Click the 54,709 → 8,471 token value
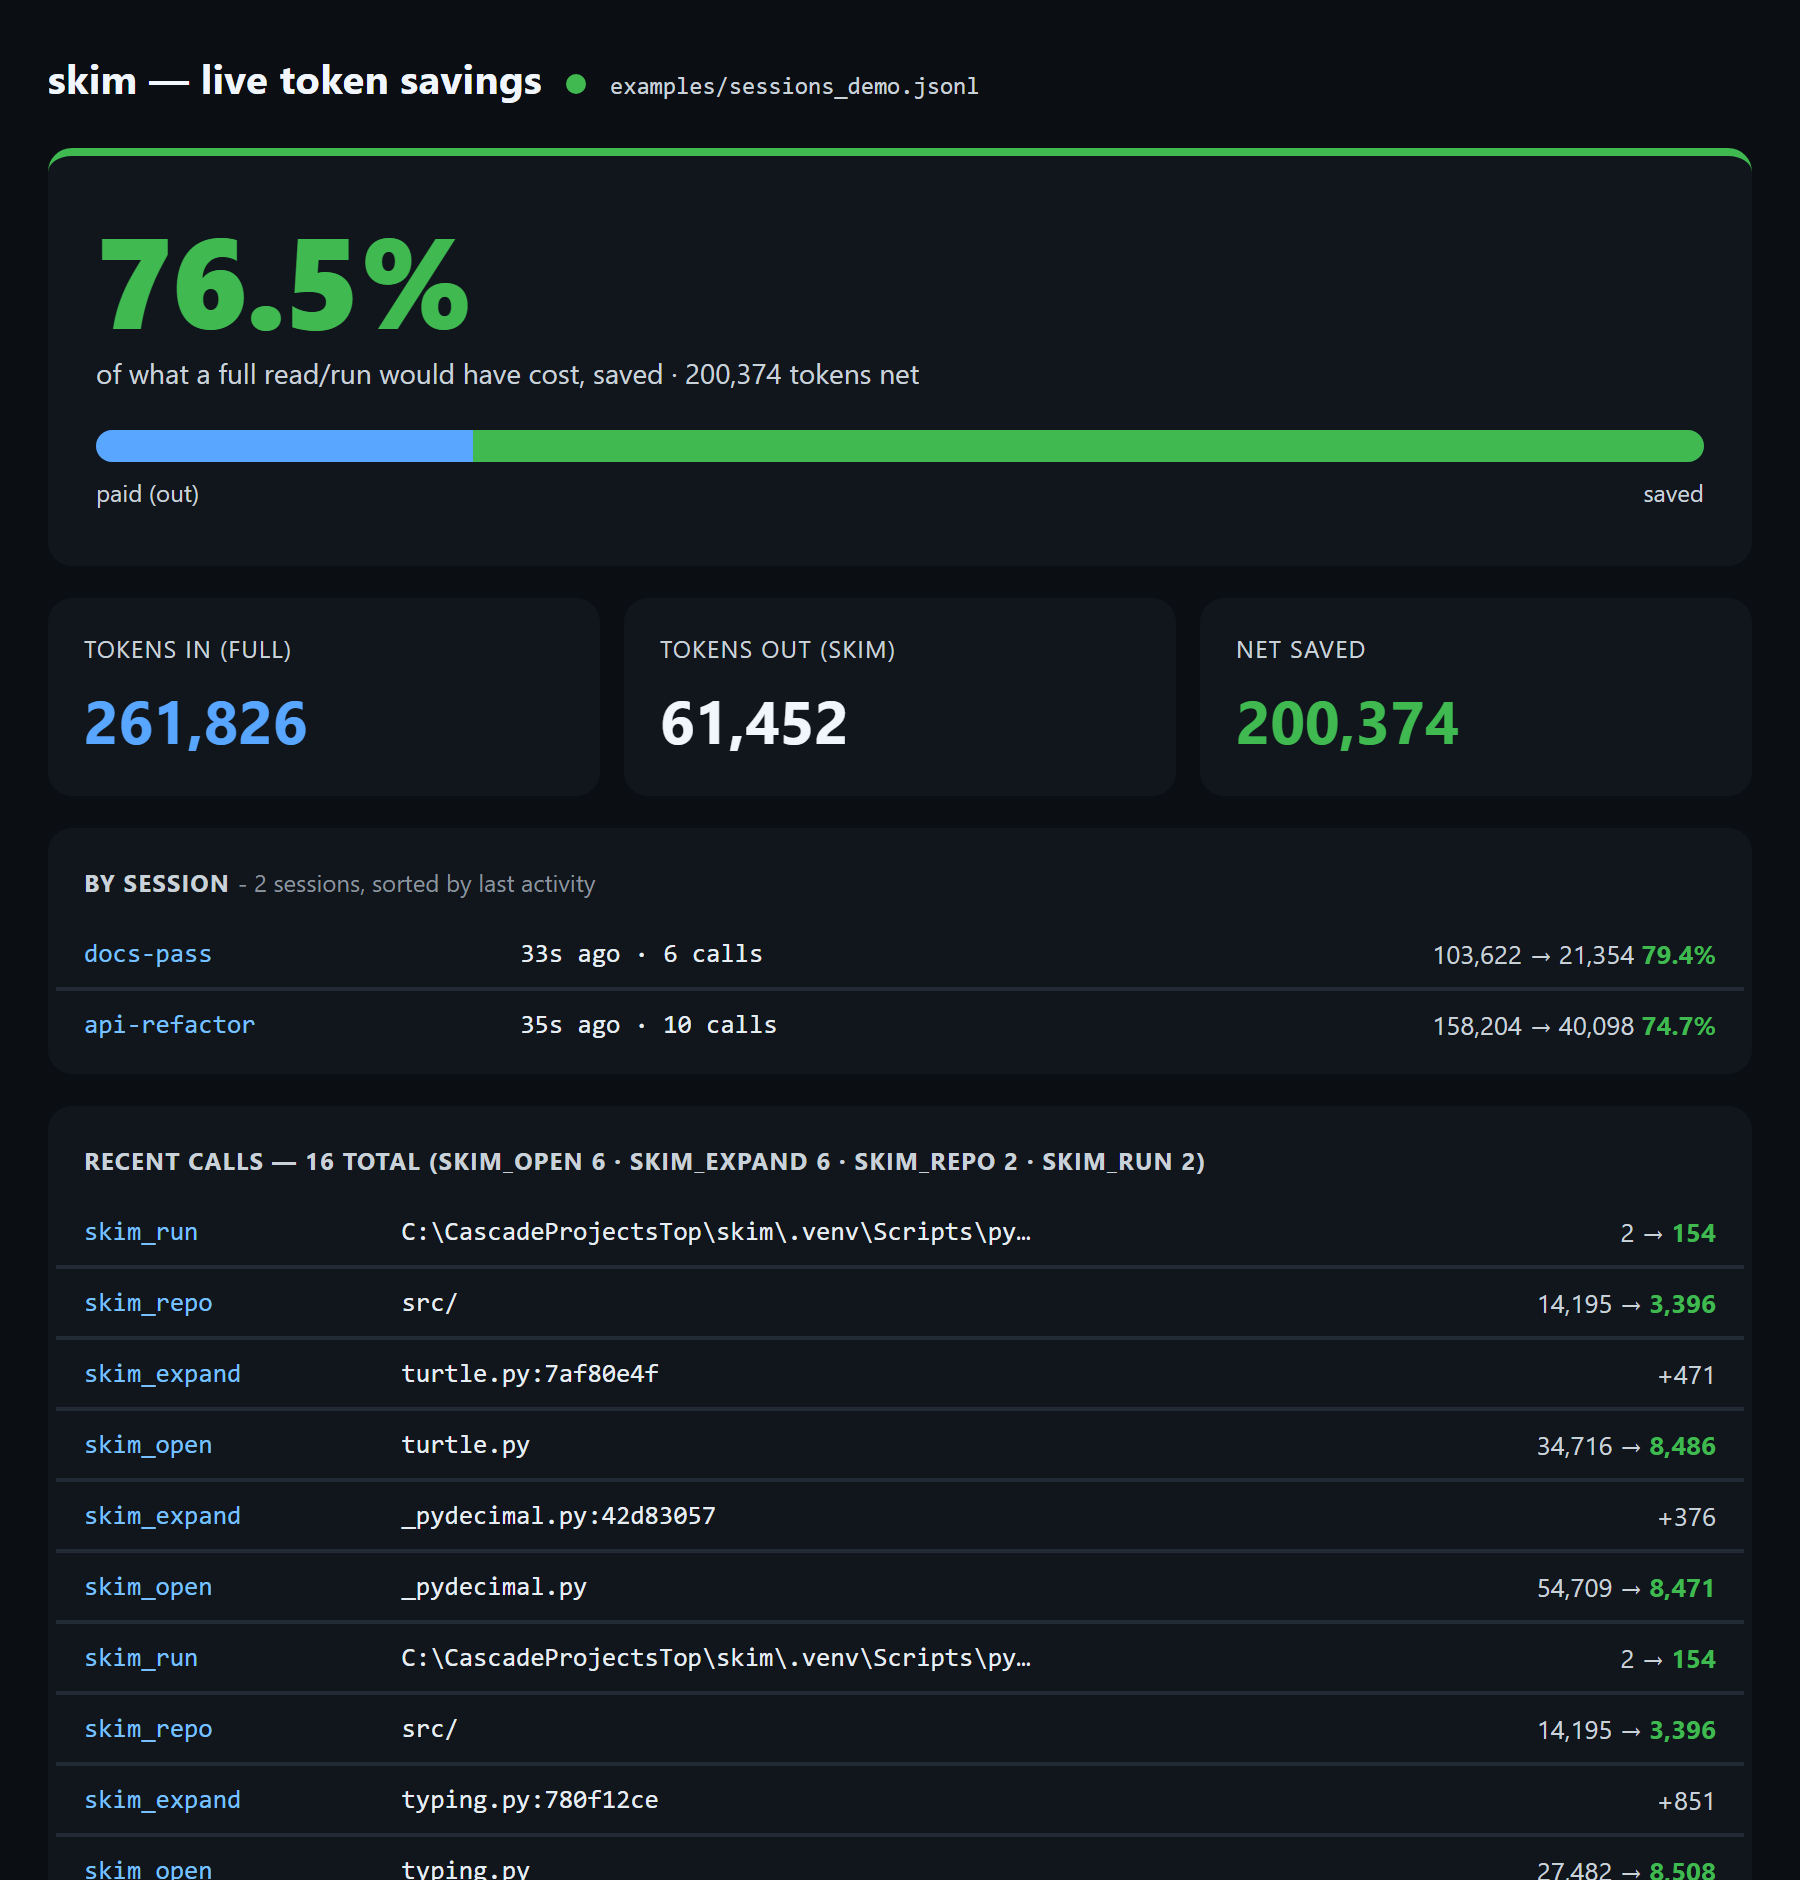 pos(1626,1588)
